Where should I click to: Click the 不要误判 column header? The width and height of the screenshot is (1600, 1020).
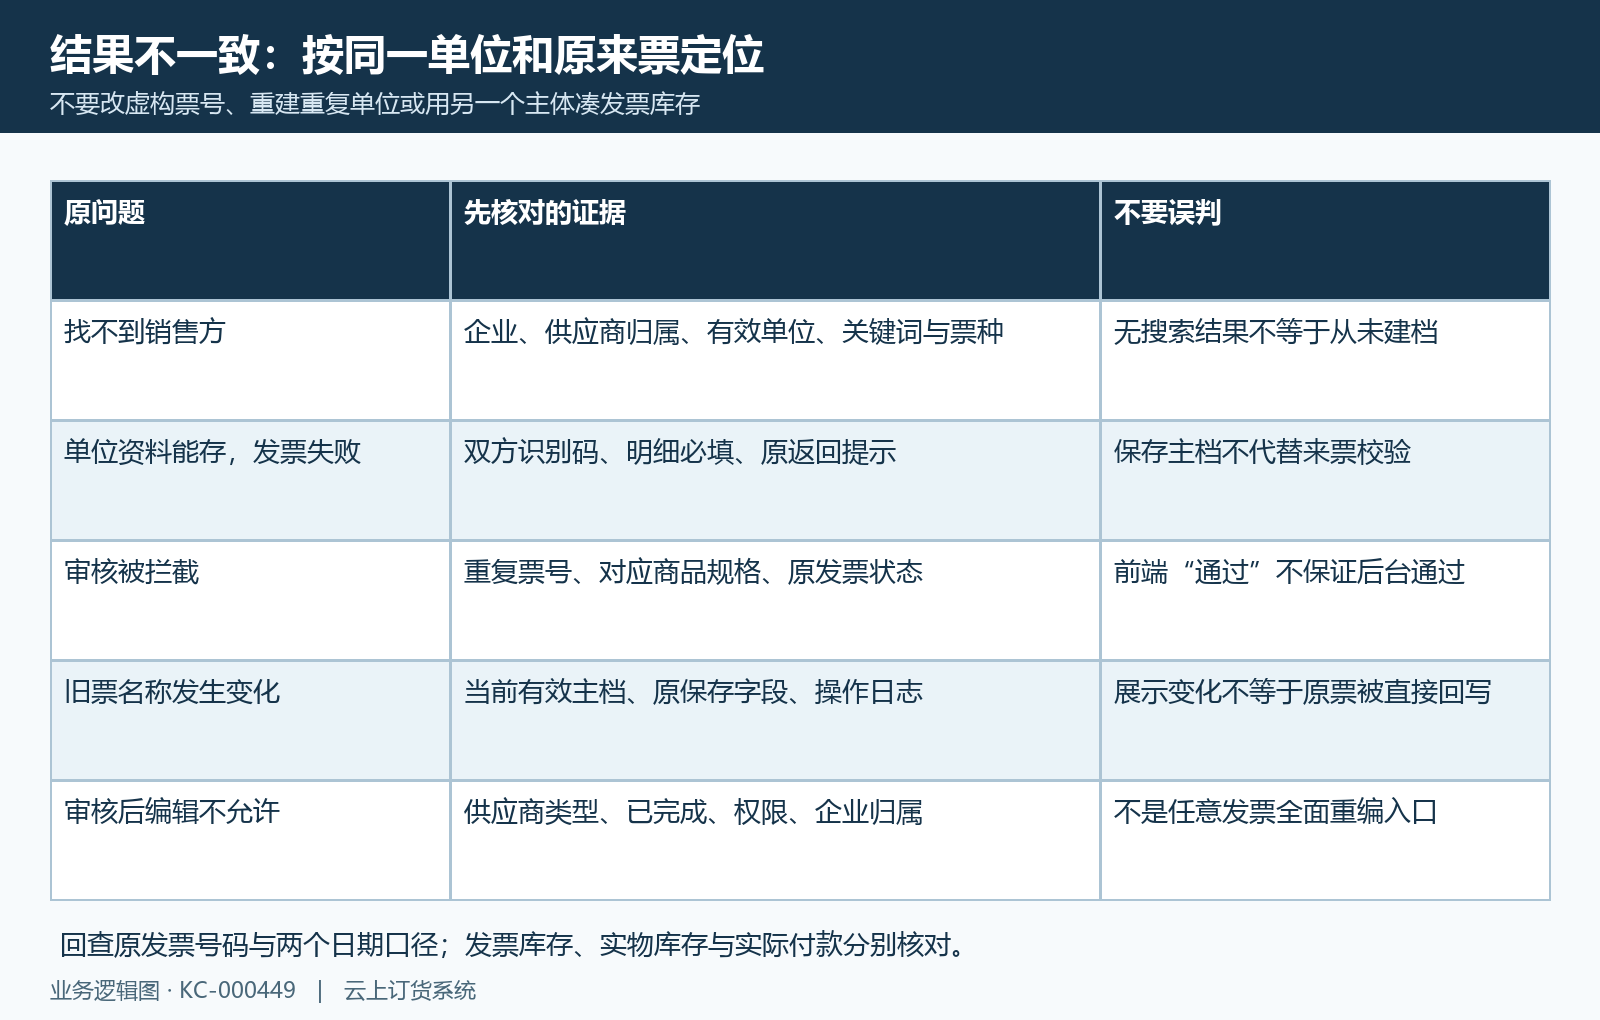[1325, 241]
